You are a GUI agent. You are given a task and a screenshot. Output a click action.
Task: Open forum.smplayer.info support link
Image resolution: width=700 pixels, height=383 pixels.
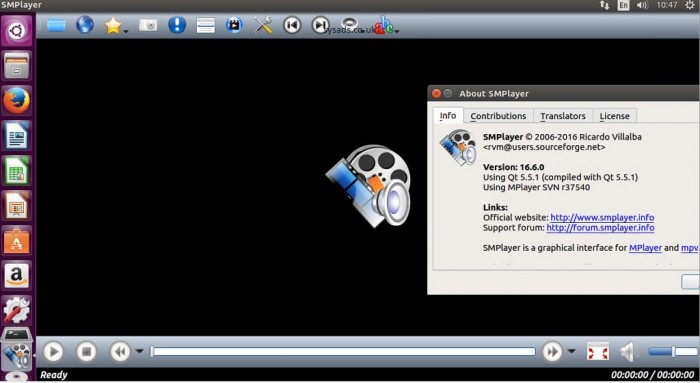[x=600, y=228]
